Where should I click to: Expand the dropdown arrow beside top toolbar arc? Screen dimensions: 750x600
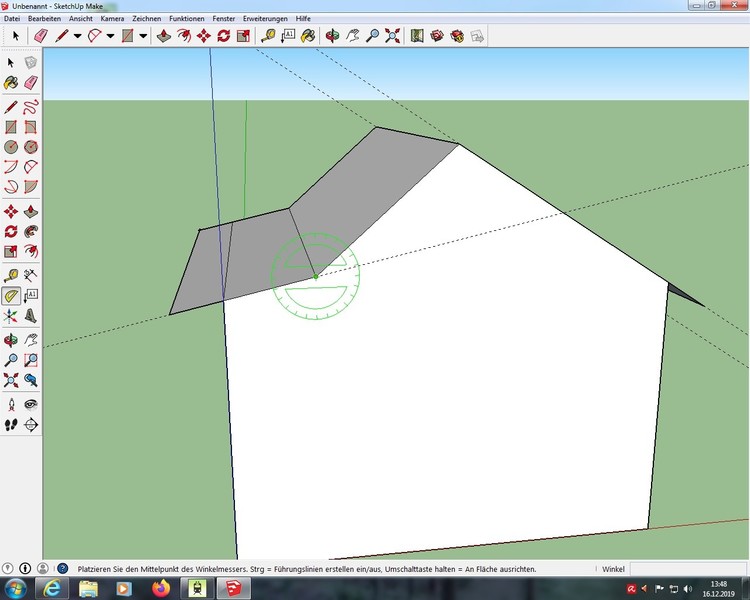(x=110, y=36)
